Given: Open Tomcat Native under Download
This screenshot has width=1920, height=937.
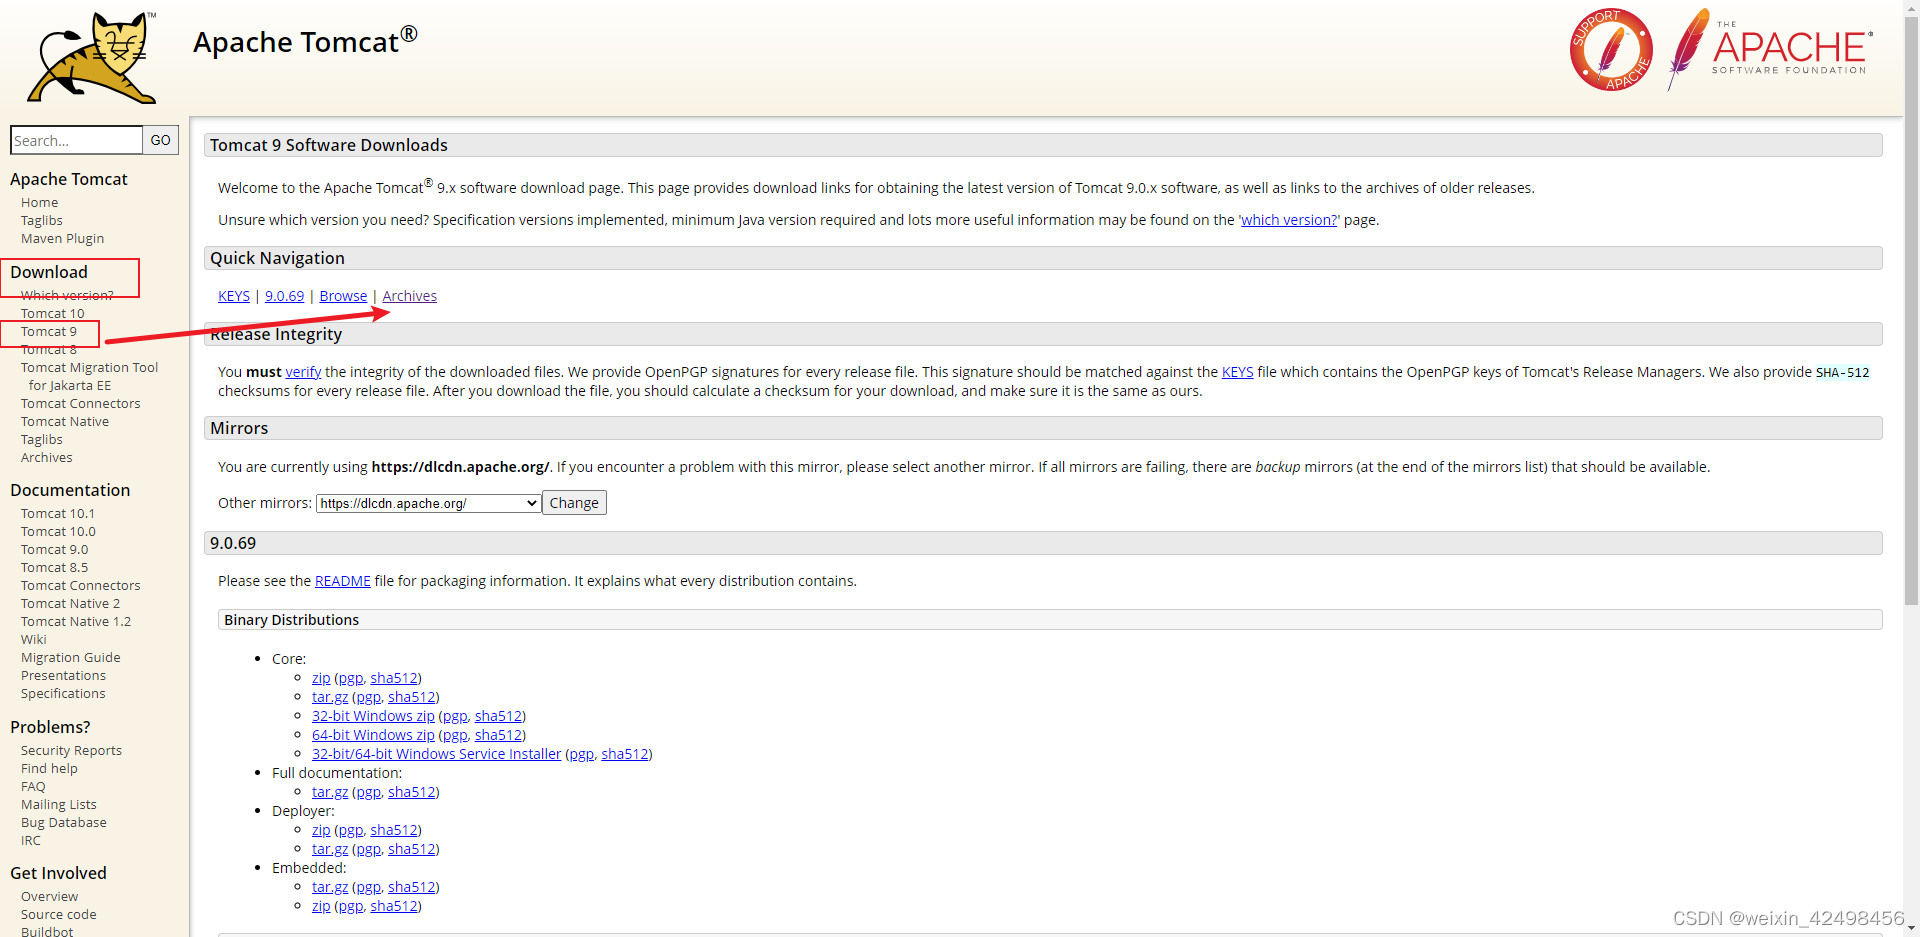Looking at the screenshot, I should point(65,421).
